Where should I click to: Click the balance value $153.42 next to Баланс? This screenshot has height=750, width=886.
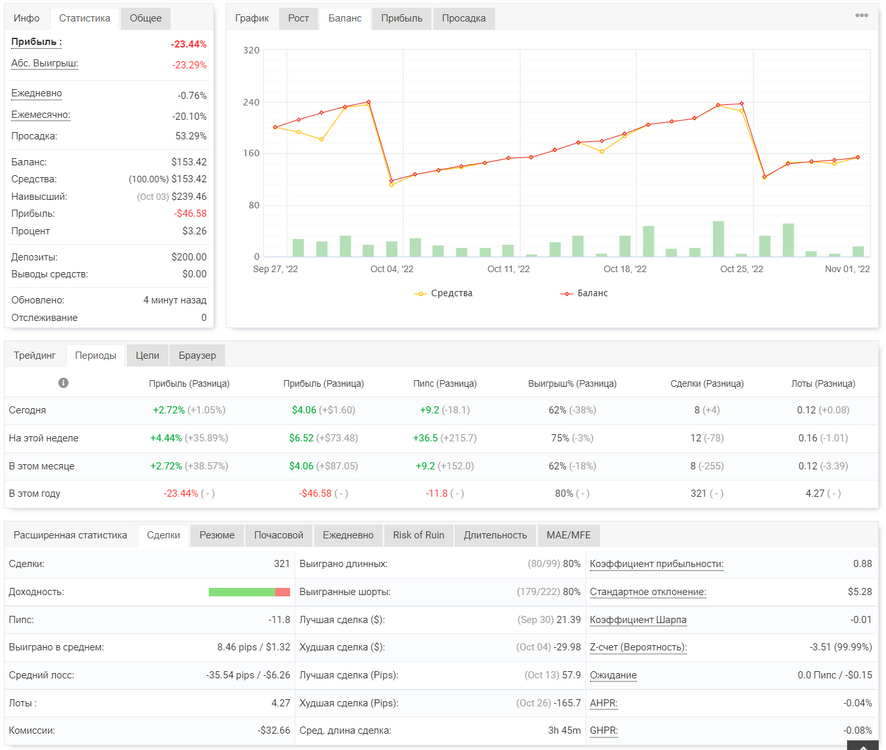tap(189, 162)
